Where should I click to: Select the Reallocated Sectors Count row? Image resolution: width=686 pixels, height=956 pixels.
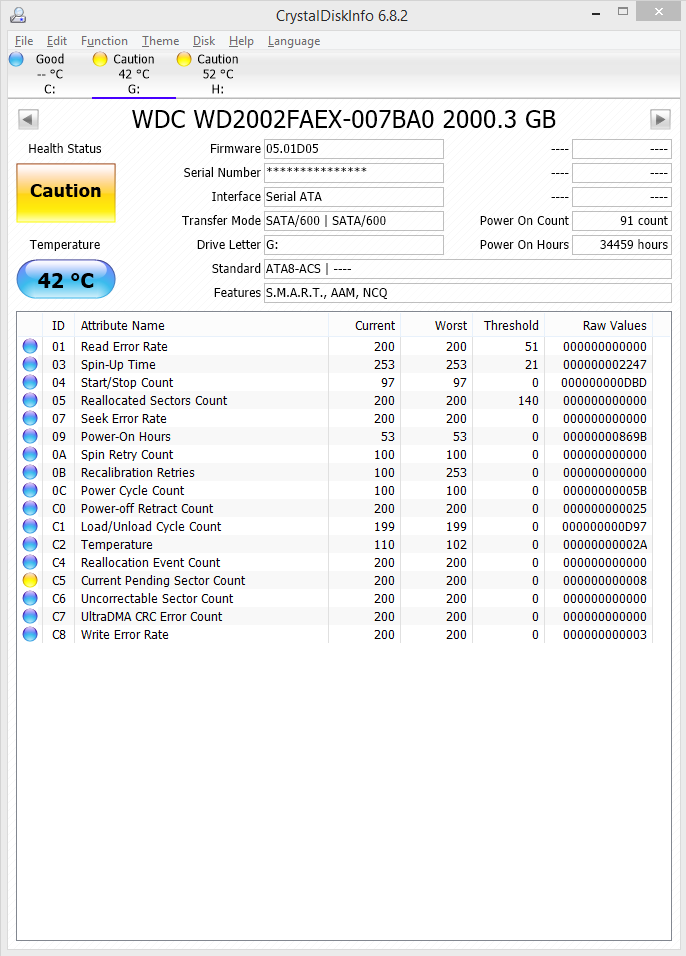click(154, 401)
